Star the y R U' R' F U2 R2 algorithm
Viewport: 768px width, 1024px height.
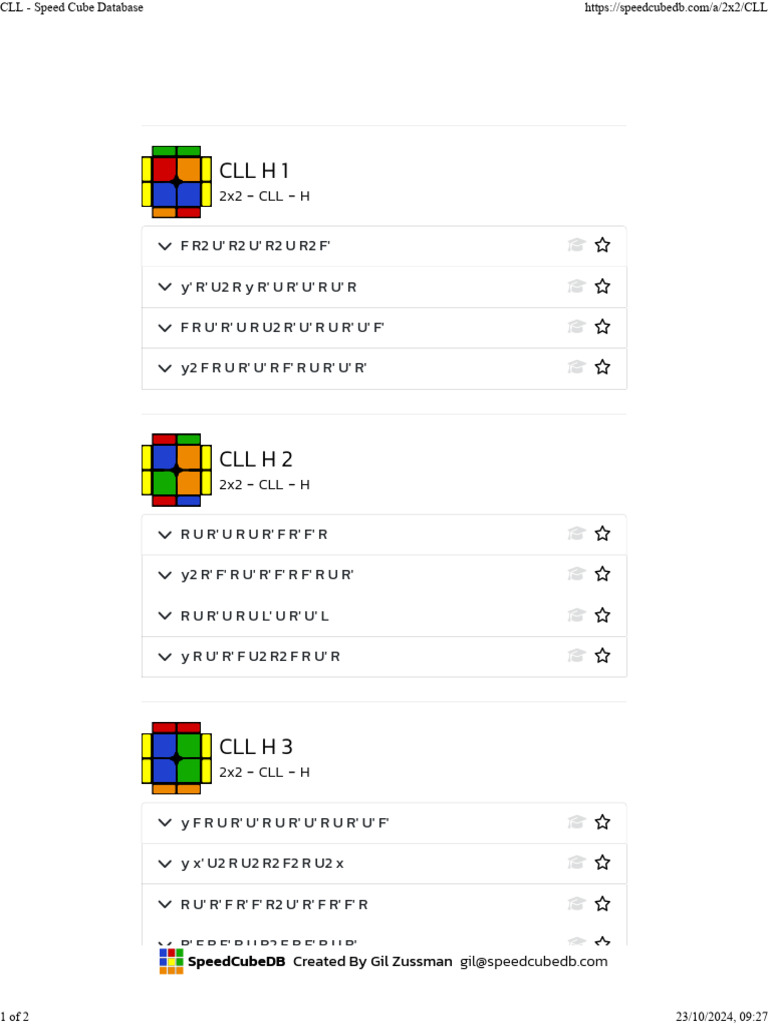click(x=602, y=656)
